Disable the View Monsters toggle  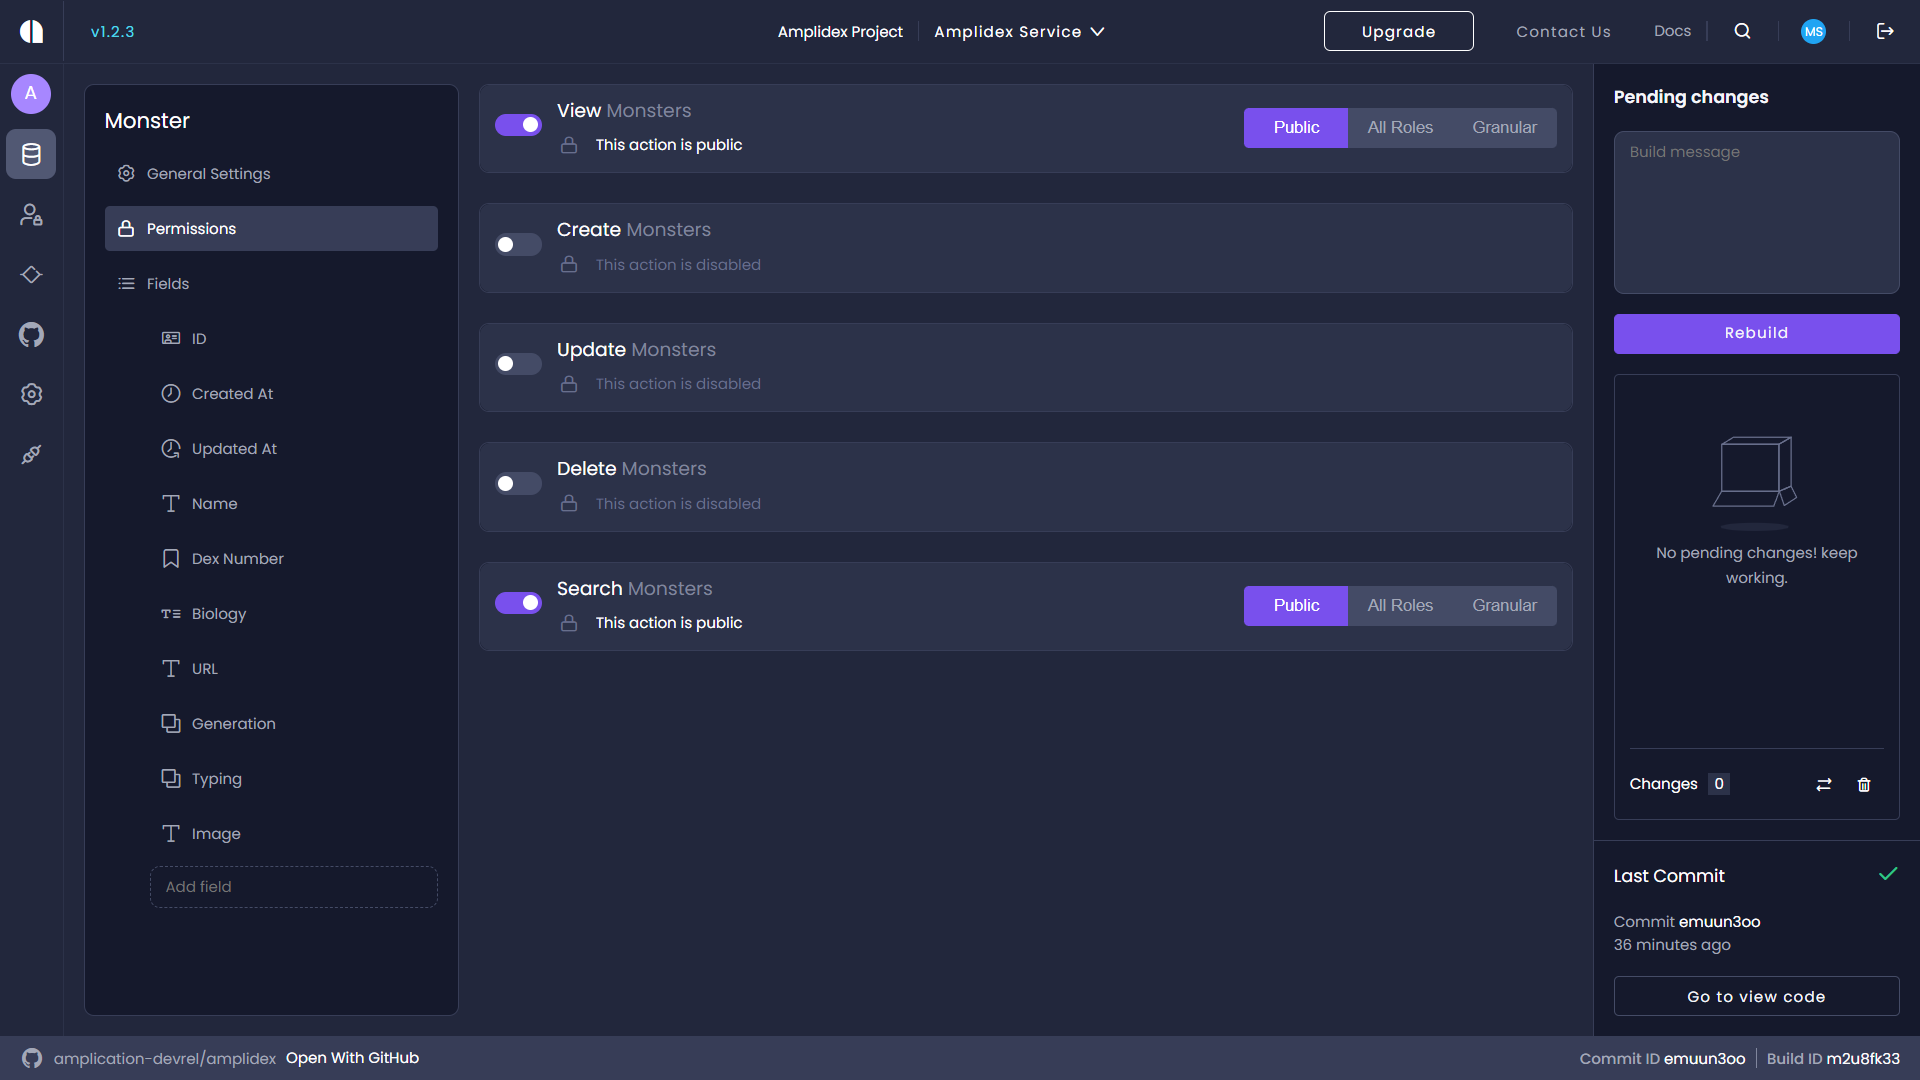[518, 124]
